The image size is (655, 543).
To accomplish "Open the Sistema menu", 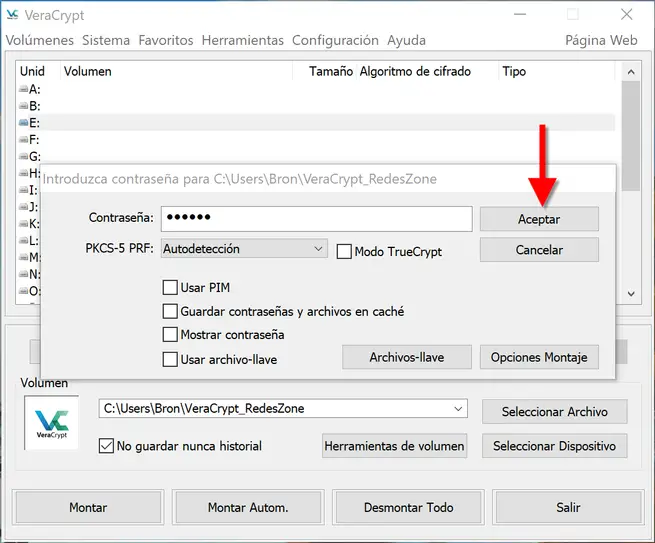I will 106,40.
